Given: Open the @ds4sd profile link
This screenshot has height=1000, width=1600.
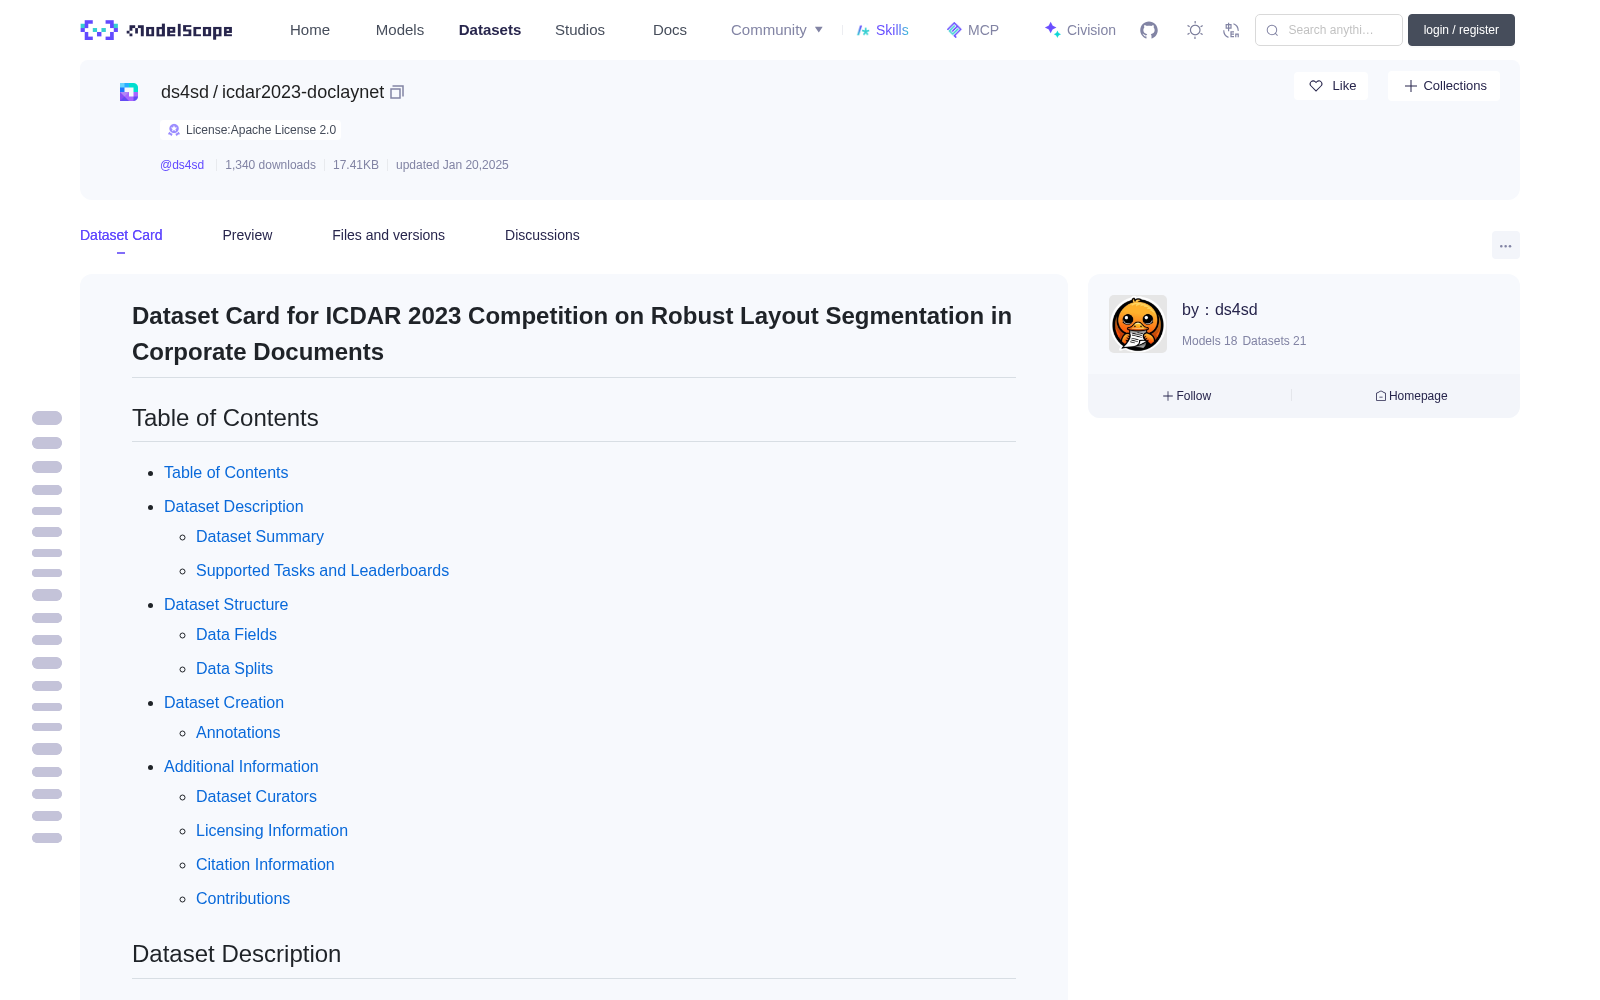Looking at the screenshot, I should [182, 165].
